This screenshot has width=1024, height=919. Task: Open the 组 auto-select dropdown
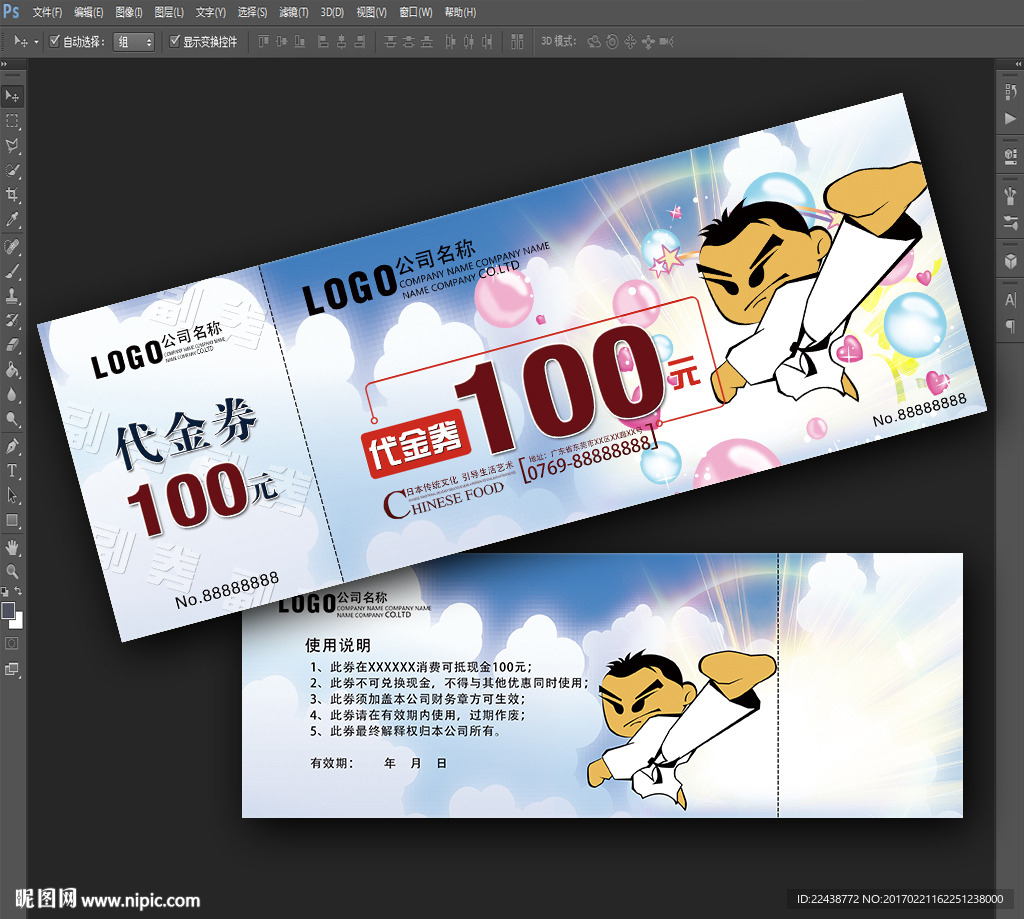point(134,42)
